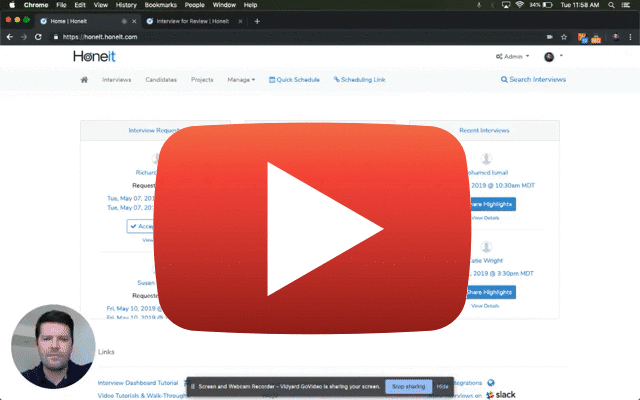Open the Katie Wright name link
The height and width of the screenshot is (400, 640).
(x=487, y=260)
